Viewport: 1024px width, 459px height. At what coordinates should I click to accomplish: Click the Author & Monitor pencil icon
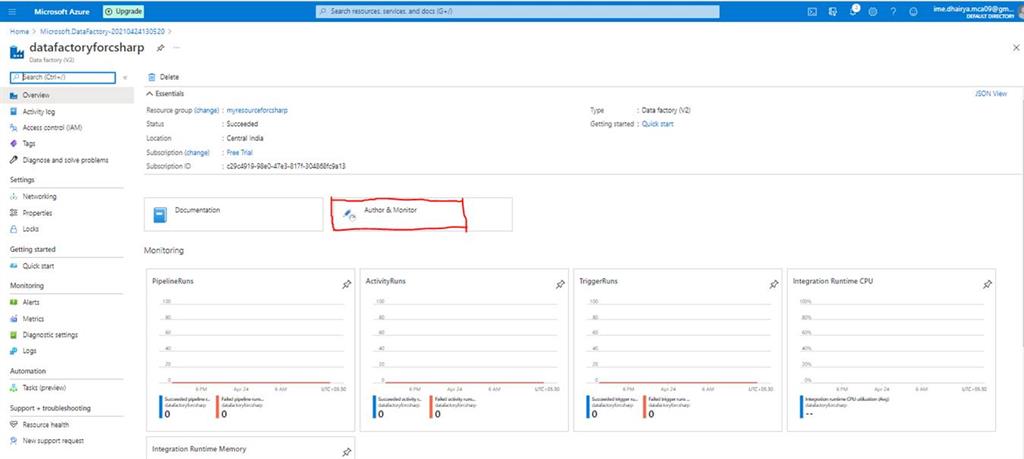(x=349, y=214)
